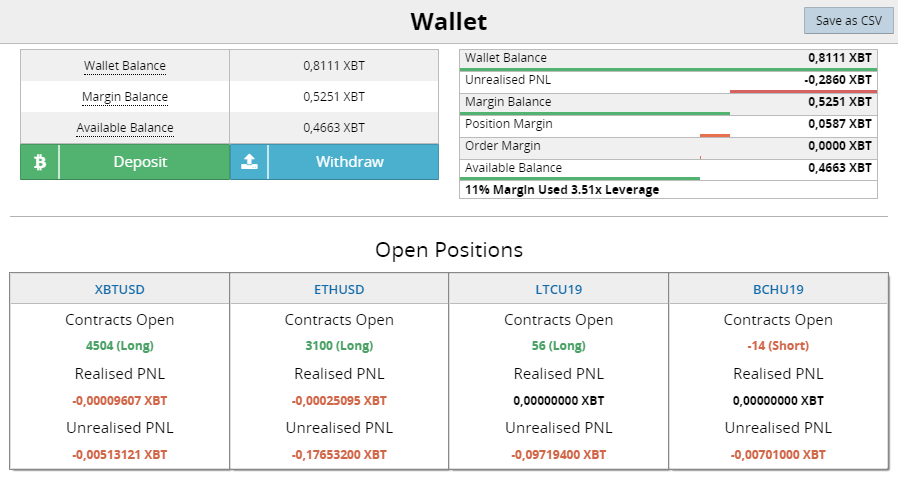Click the Bitcoin icon on the Deposit button
The height and width of the screenshot is (495, 898).
pos(40,162)
